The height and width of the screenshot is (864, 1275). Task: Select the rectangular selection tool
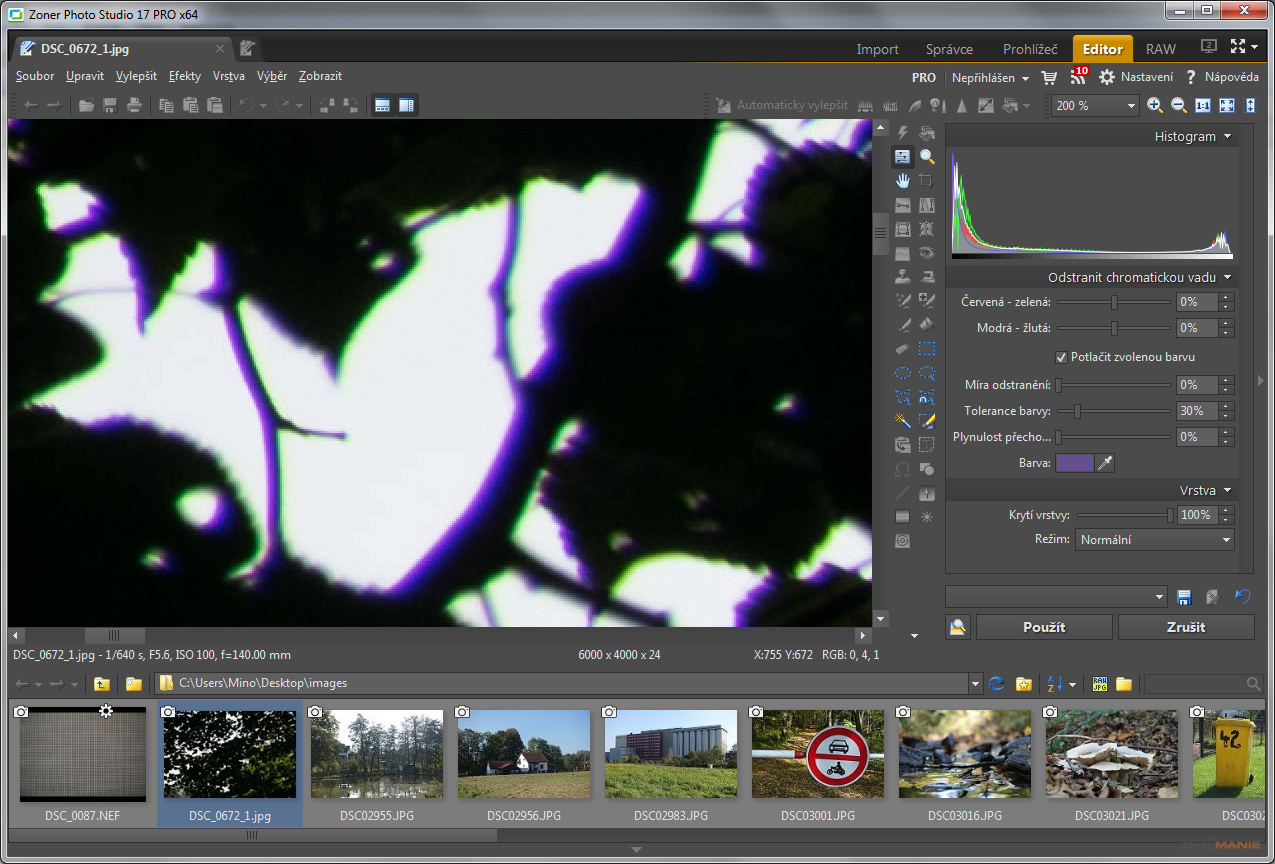[x=927, y=349]
